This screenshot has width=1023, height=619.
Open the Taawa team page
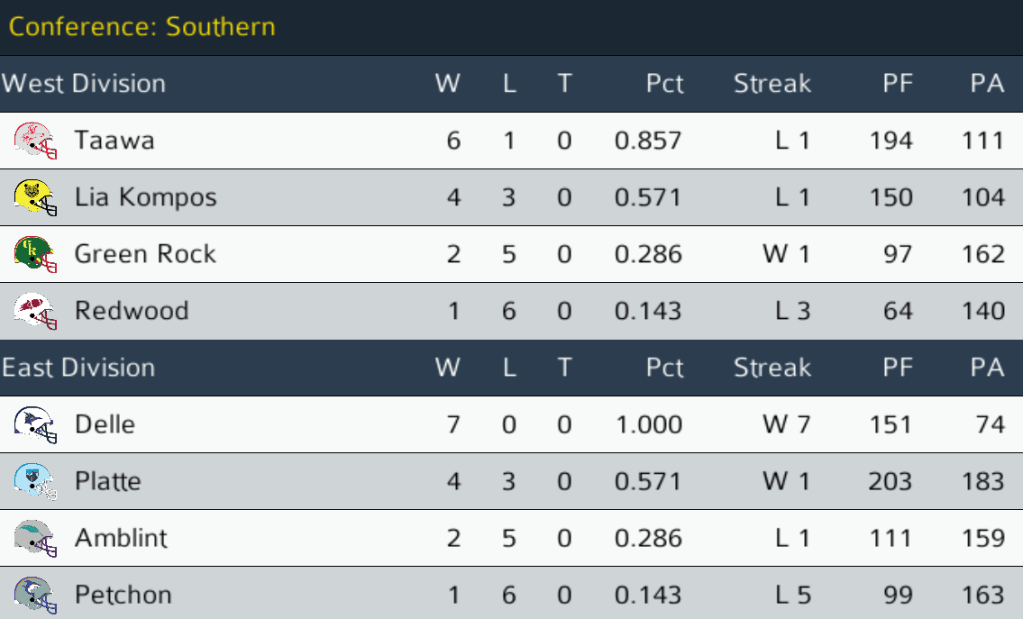coord(114,141)
